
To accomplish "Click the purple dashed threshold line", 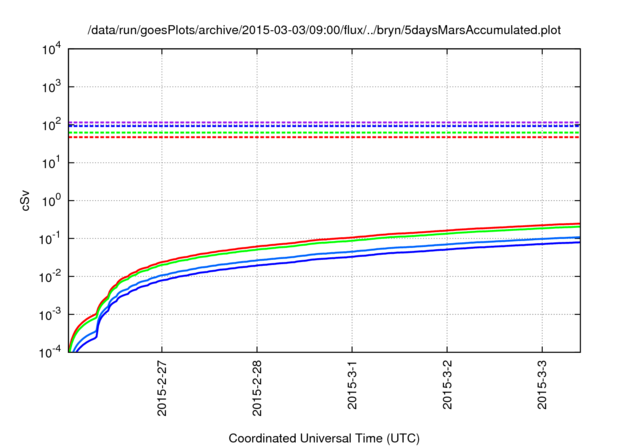I will 324,122.
